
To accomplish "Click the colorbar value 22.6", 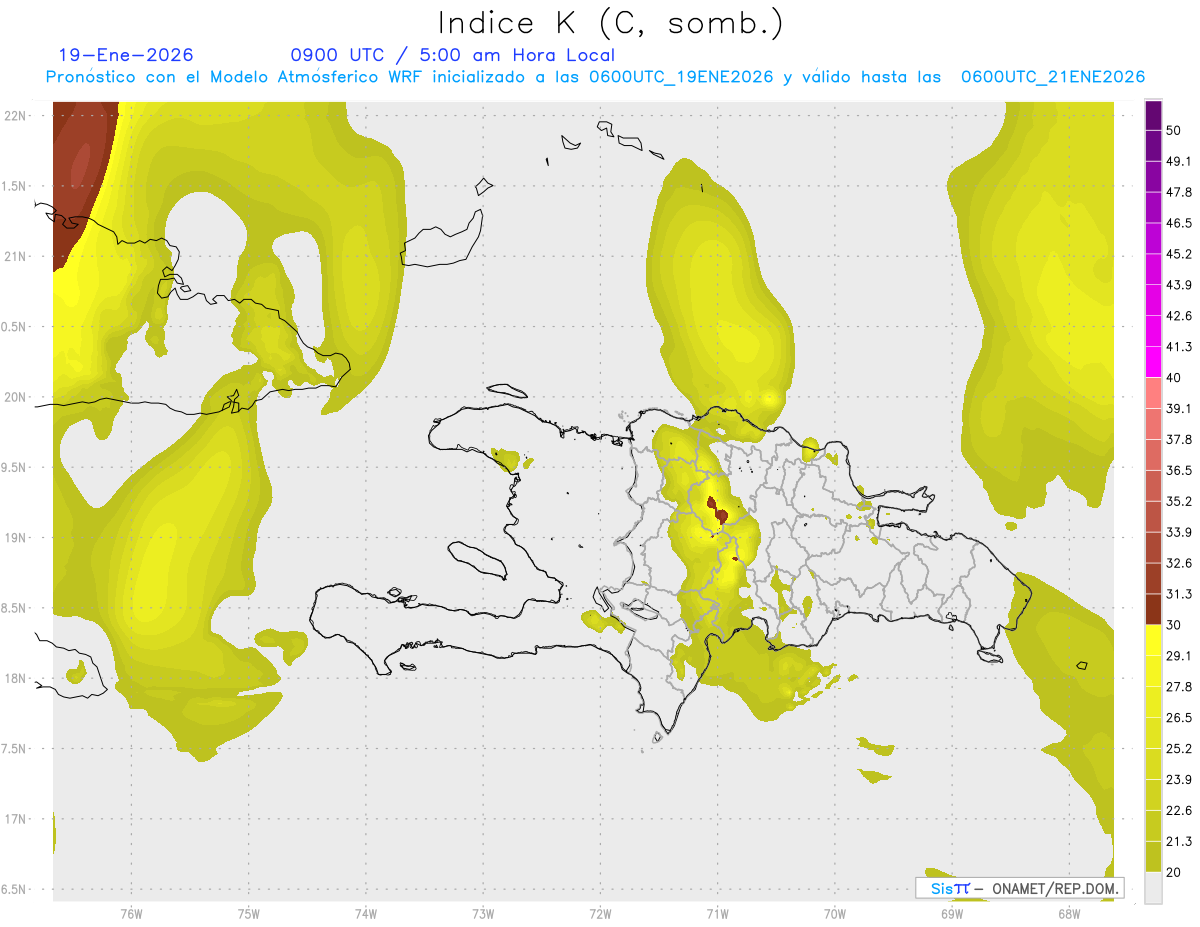I will 1179,810.
